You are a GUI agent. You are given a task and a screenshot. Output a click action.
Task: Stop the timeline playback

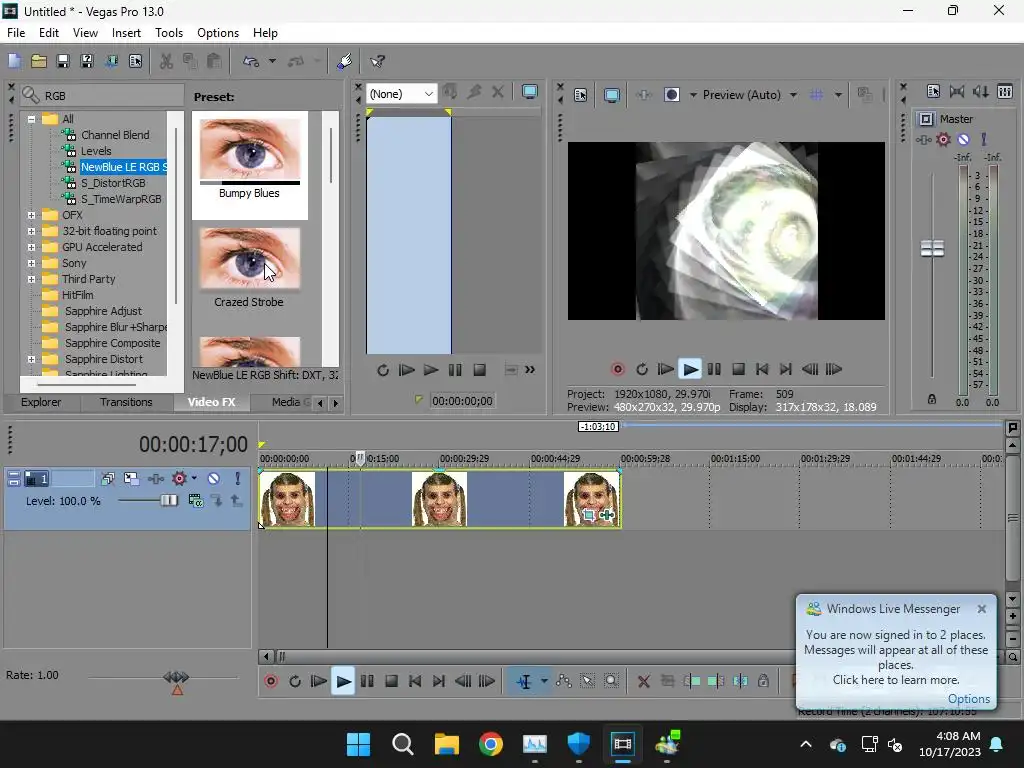[x=391, y=681]
